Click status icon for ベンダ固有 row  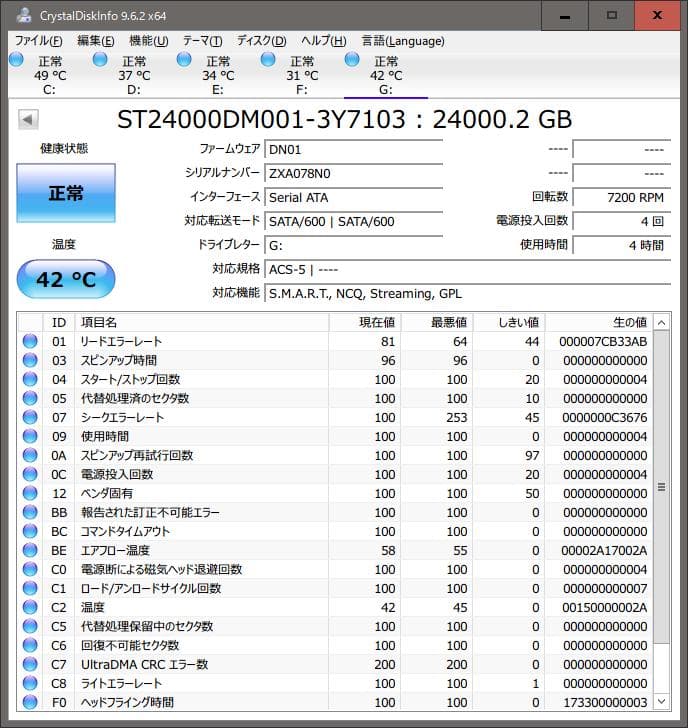(x=30, y=494)
